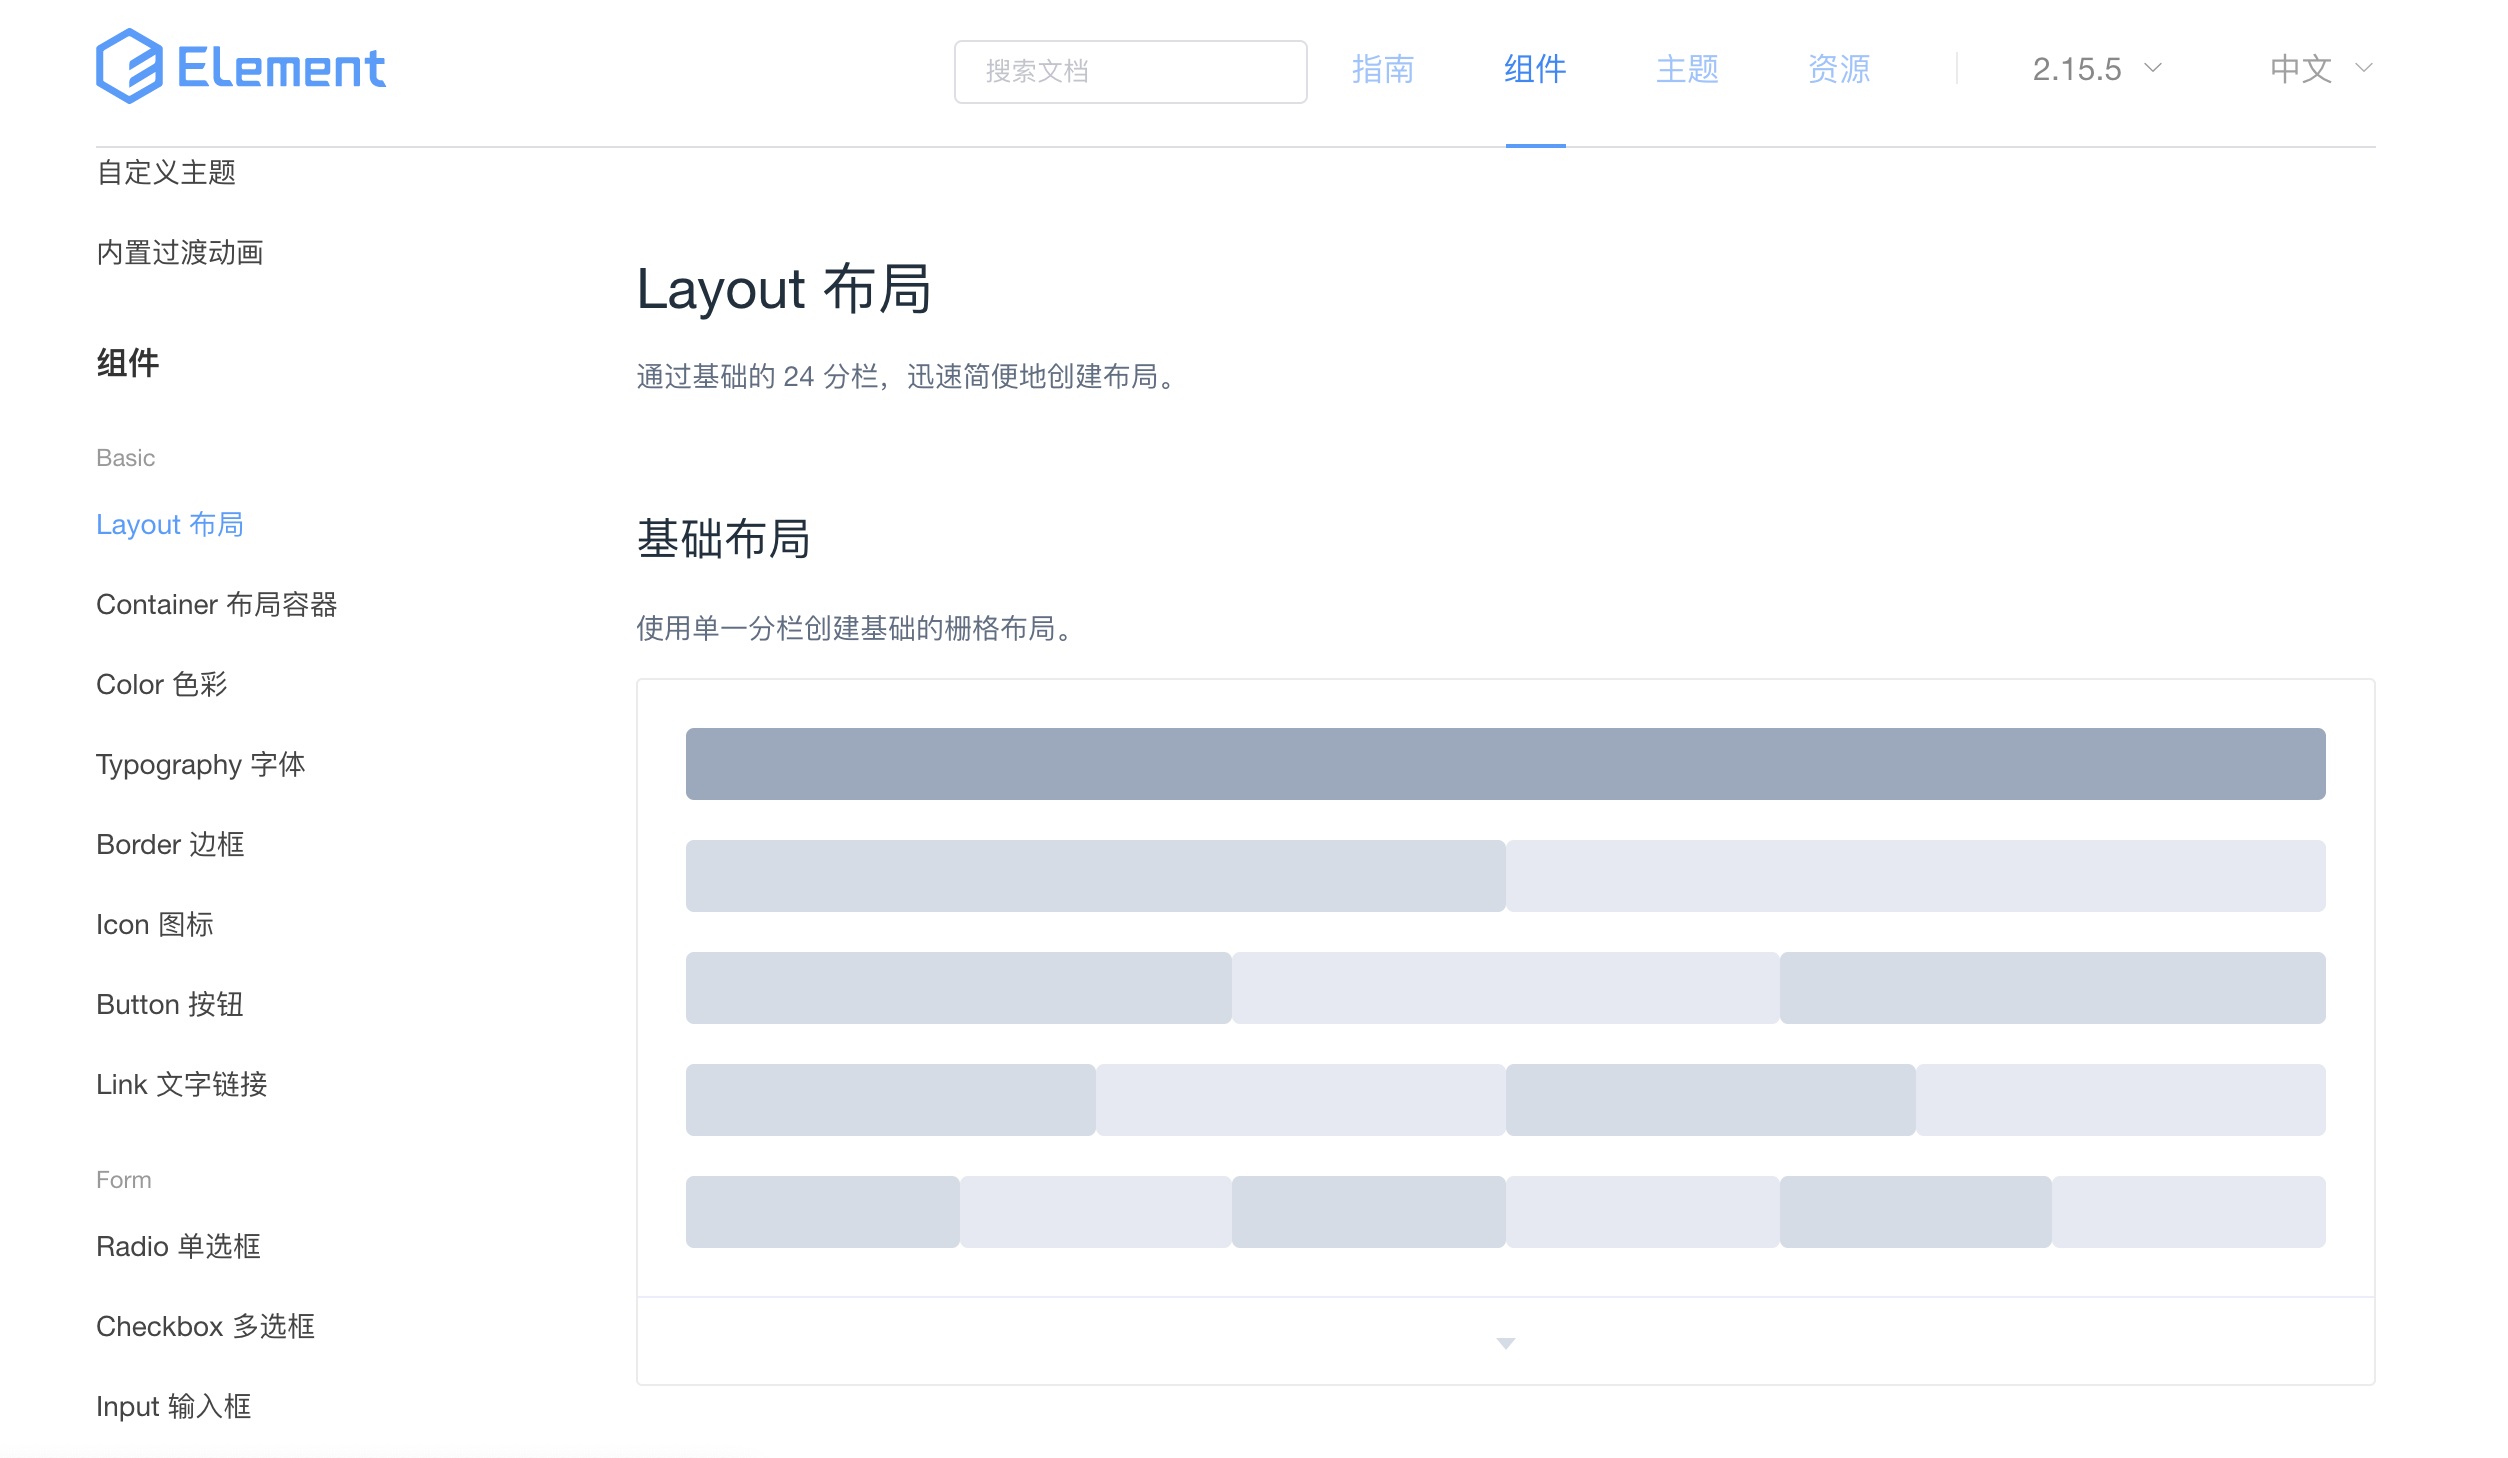
Task: Open the 2.15.5 version dropdown
Action: point(2097,69)
